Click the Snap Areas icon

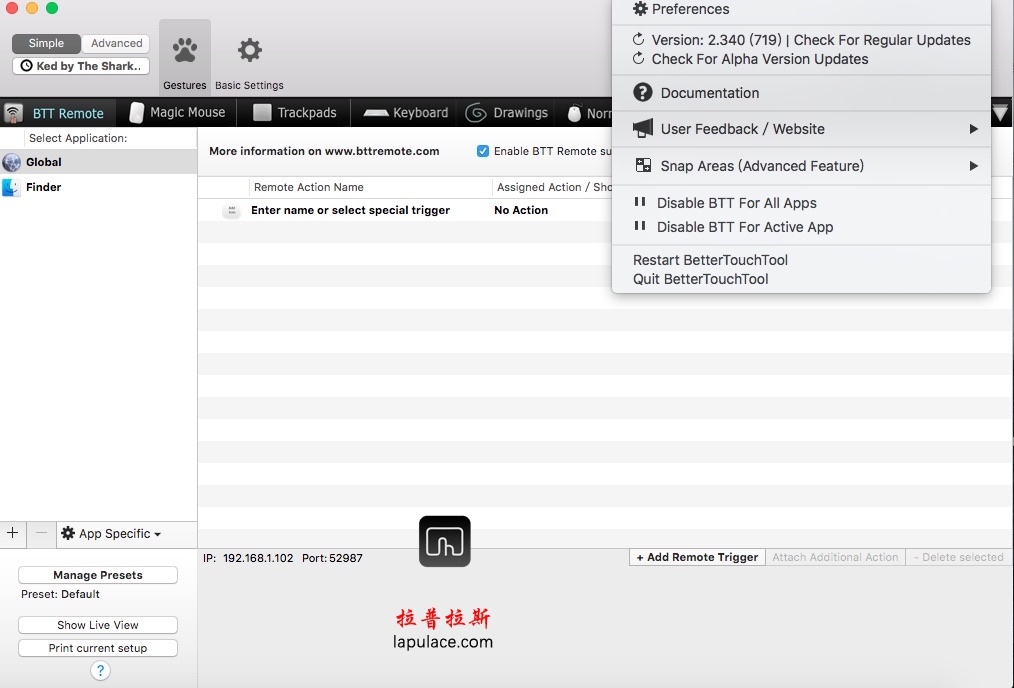[x=643, y=166]
